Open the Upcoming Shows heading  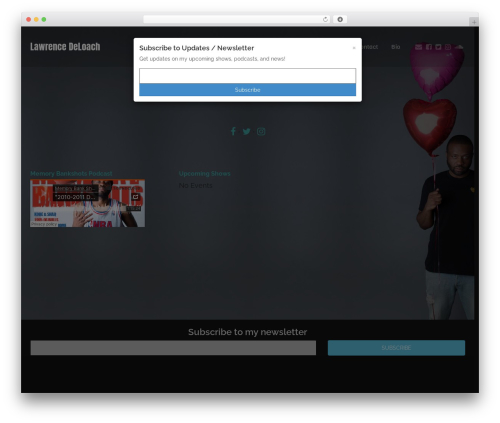pos(204,174)
